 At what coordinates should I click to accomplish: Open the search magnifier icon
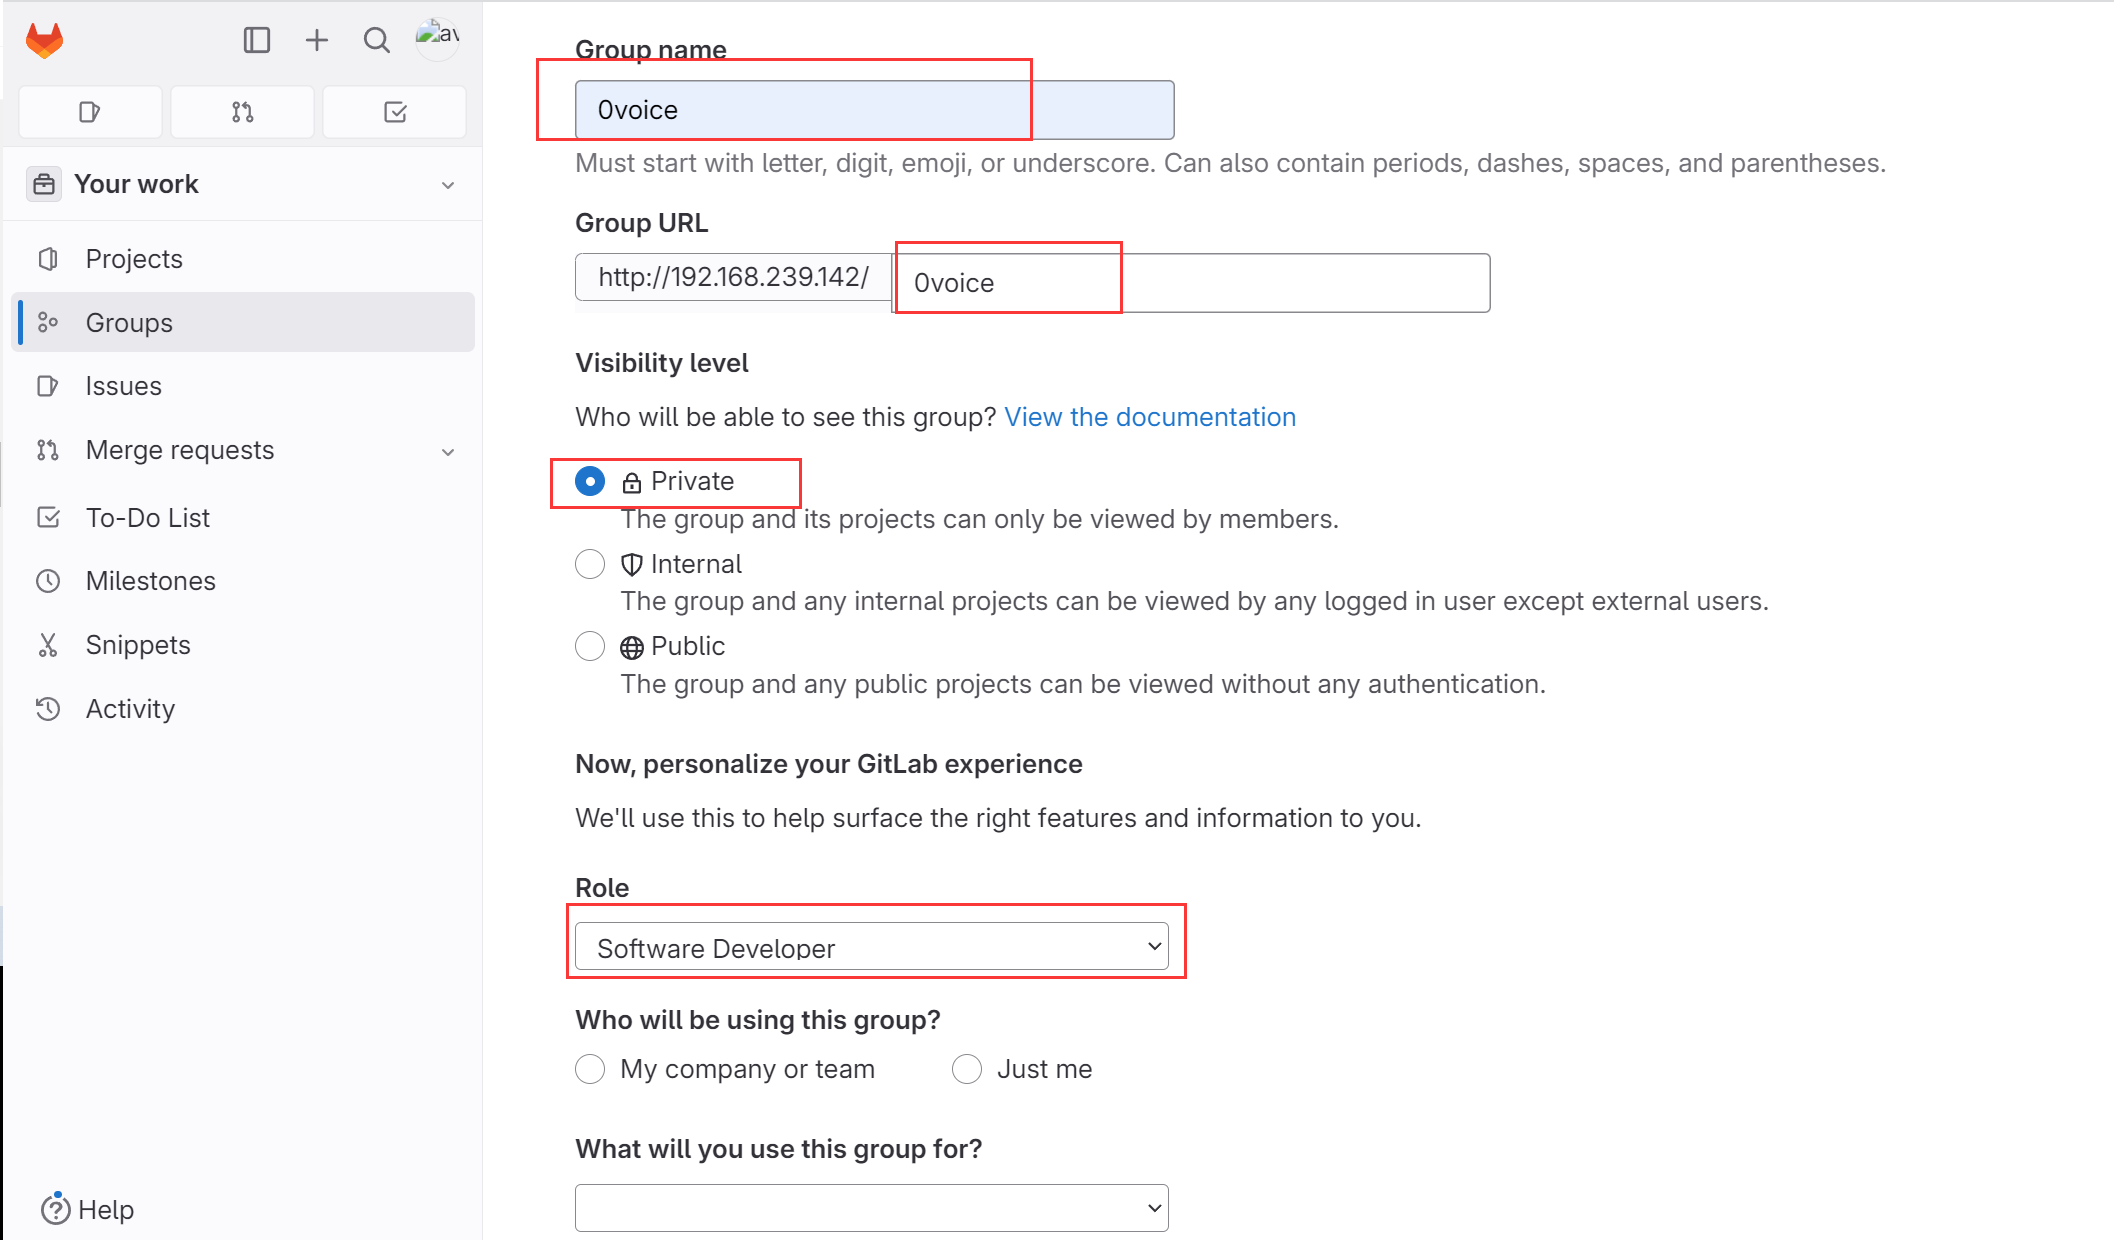pos(376,40)
